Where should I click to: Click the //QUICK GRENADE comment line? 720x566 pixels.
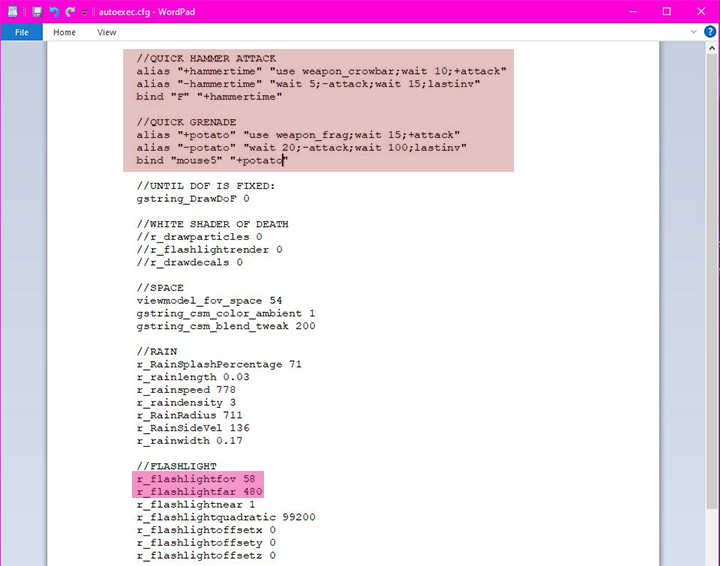pyautogui.click(x=186, y=122)
